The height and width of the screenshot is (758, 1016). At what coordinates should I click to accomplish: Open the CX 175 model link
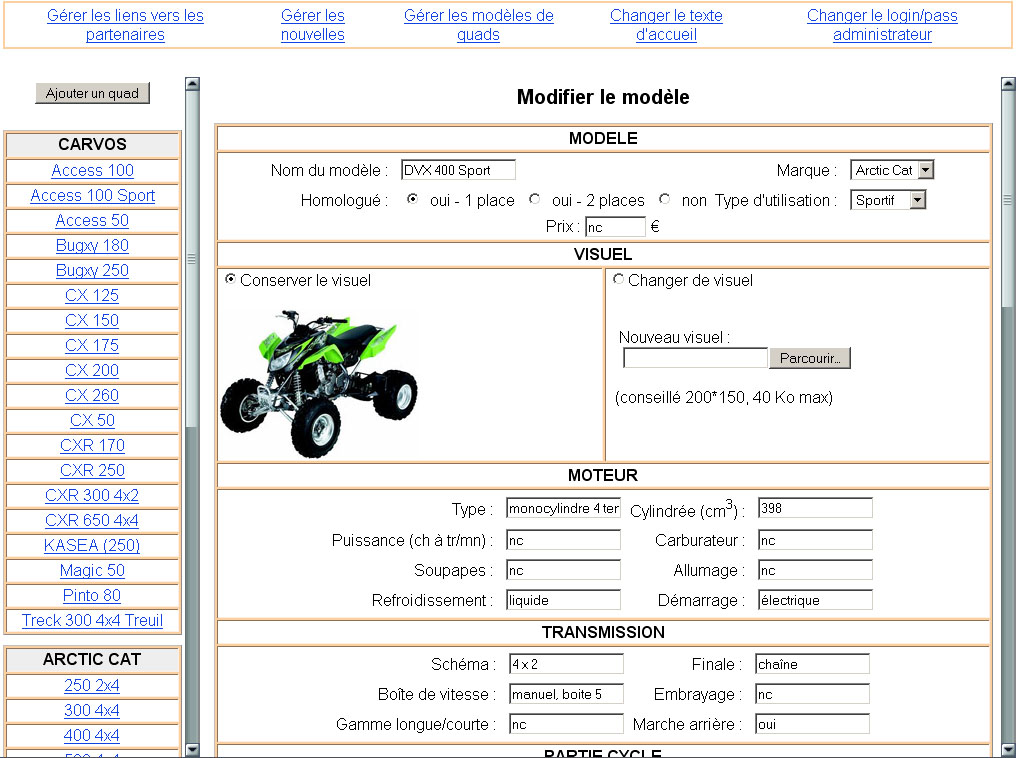click(x=92, y=345)
